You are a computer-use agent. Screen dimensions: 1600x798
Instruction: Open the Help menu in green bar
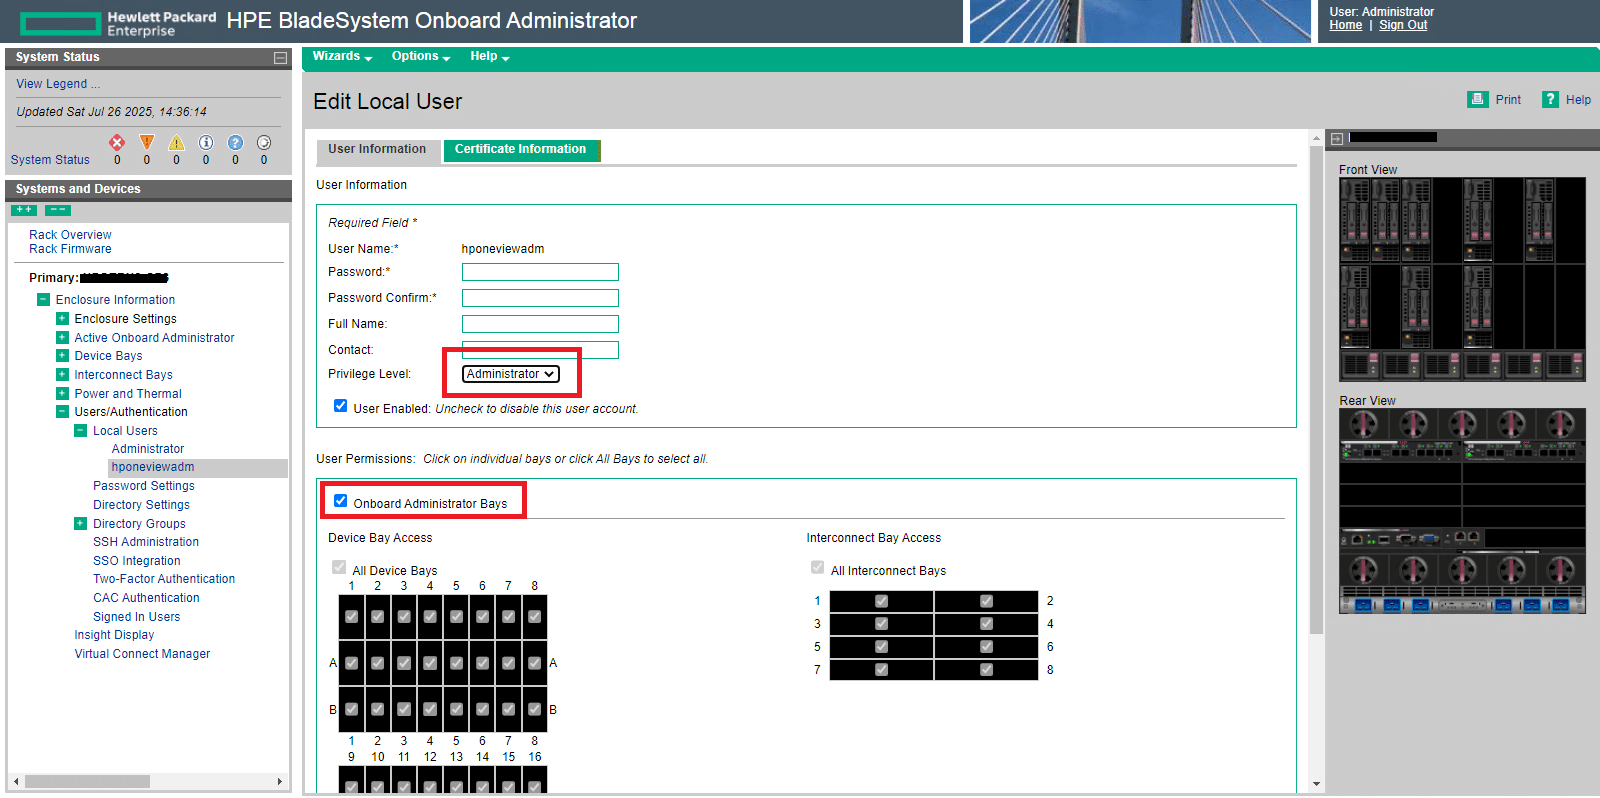(x=490, y=57)
